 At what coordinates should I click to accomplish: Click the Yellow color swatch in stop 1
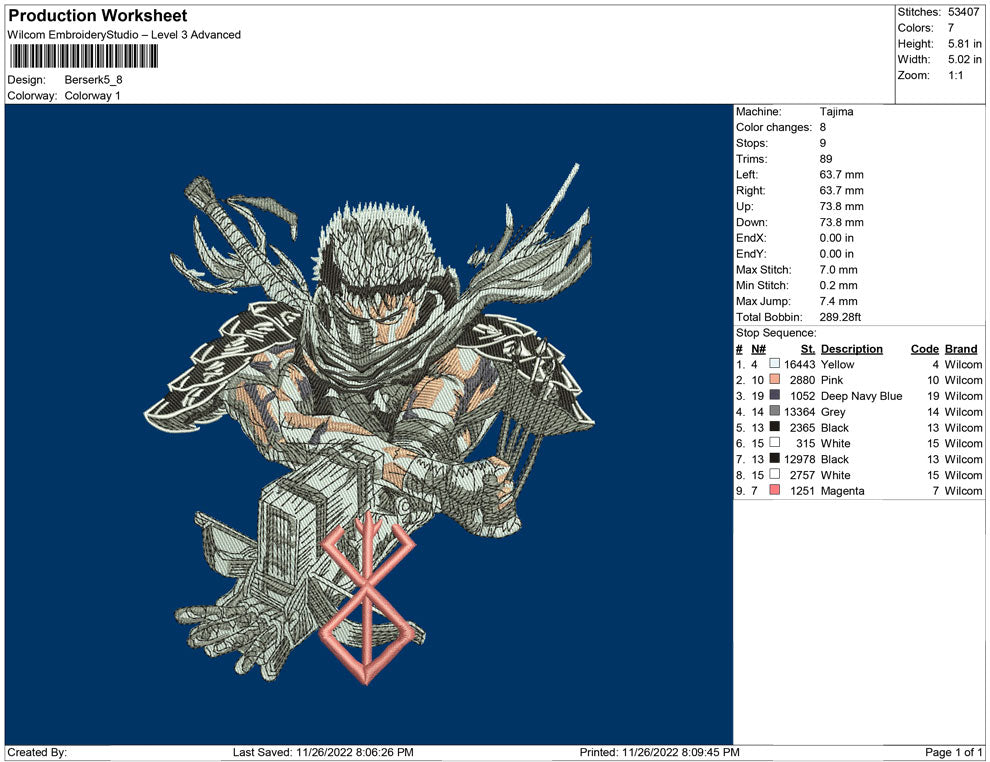[775, 365]
